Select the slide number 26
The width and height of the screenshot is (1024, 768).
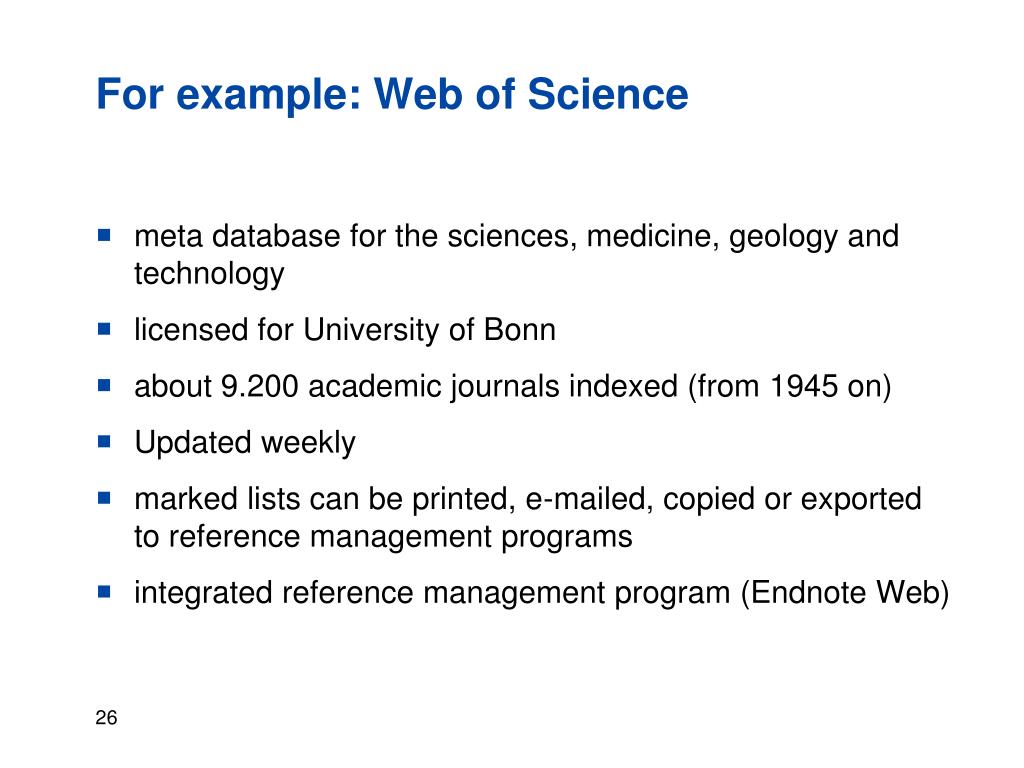[x=106, y=718]
